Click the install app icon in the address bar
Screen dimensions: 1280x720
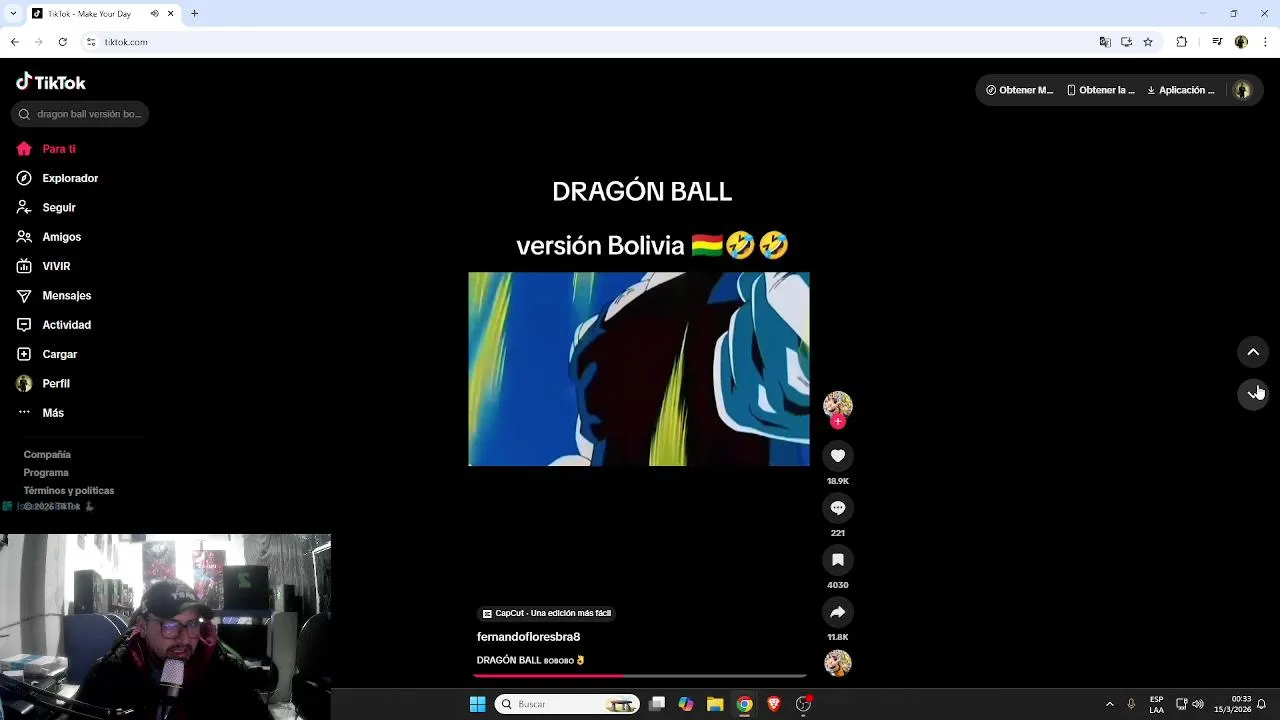[1126, 42]
